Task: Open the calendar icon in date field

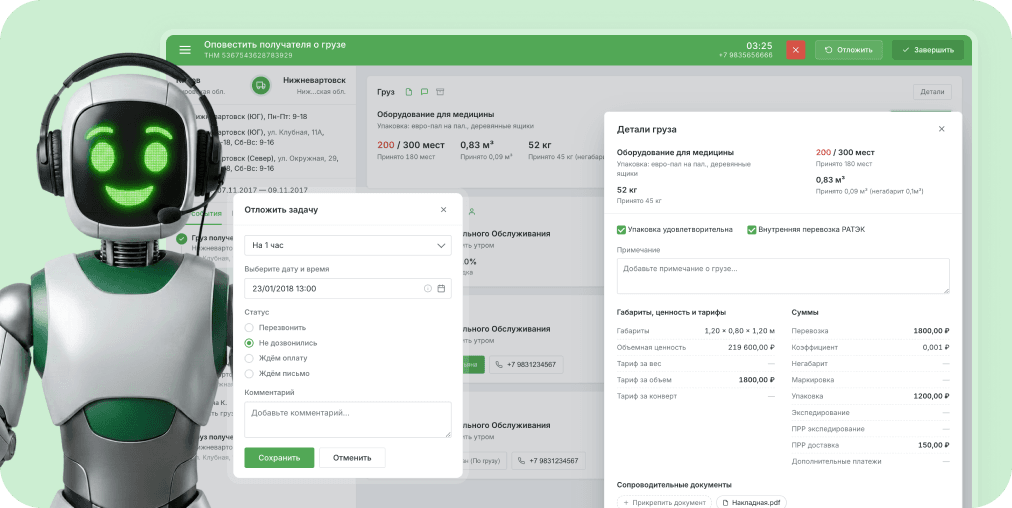Action: (x=441, y=289)
